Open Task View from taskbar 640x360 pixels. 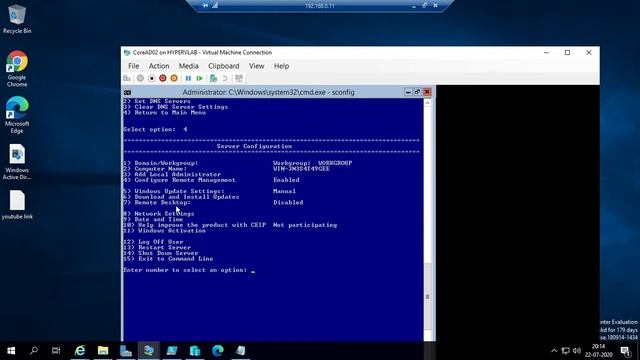[x=56, y=351]
